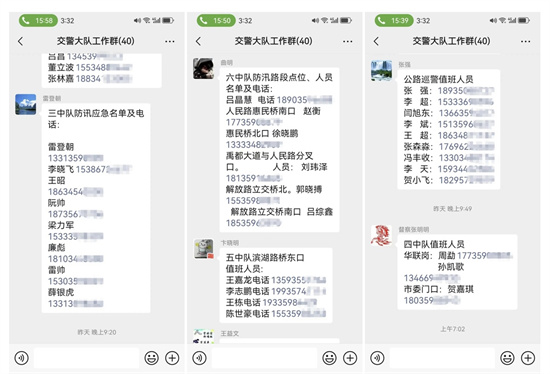550x374 pixels.
Task: Tap voice input icon in right chat
Action: (x=377, y=358)
